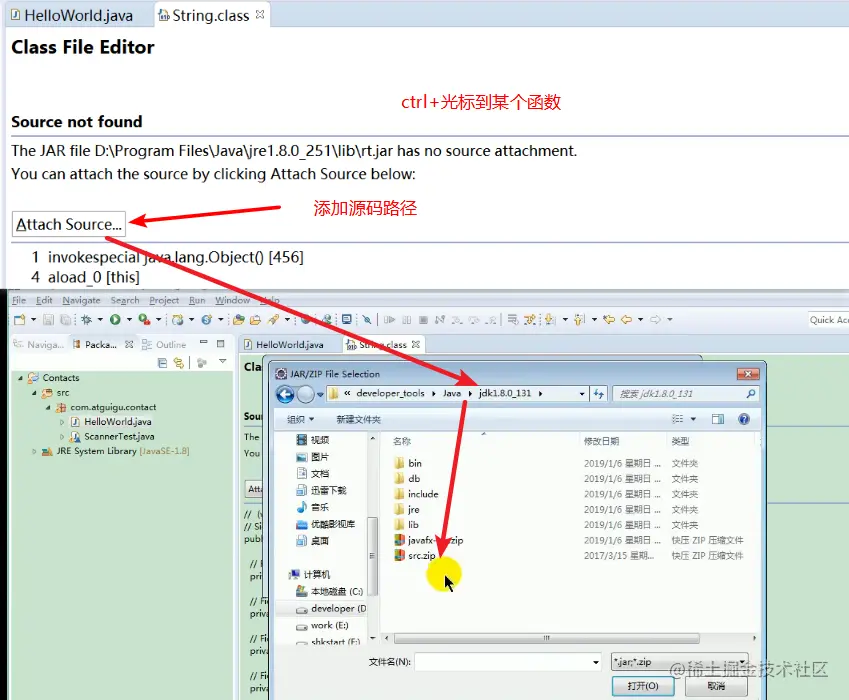Switch to String.class tab in top editor
The image size is (849, 700).
tap(211, 15)
